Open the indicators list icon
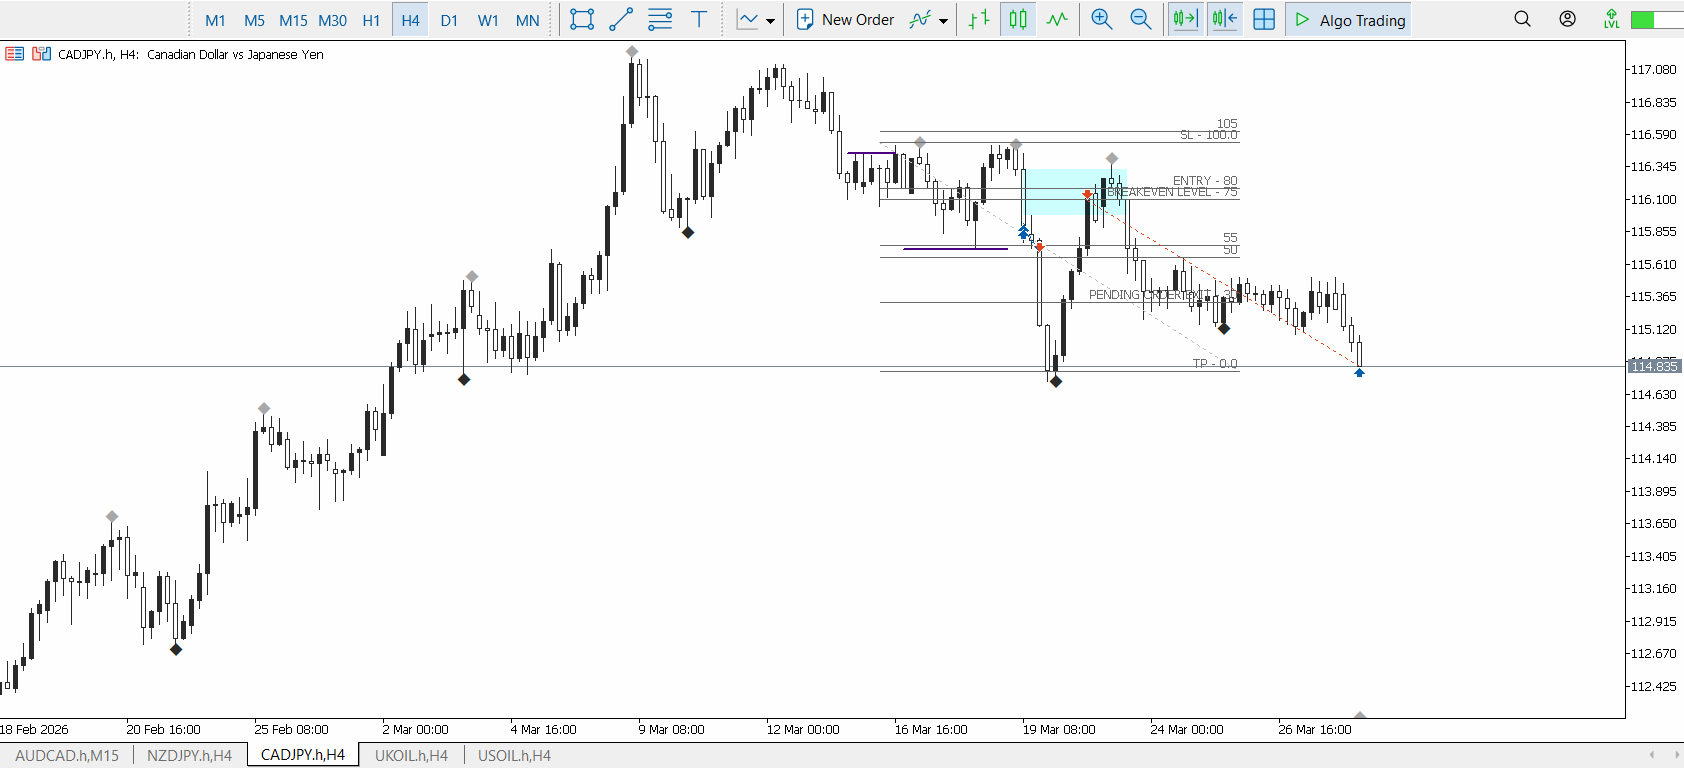 pos(920,20)
